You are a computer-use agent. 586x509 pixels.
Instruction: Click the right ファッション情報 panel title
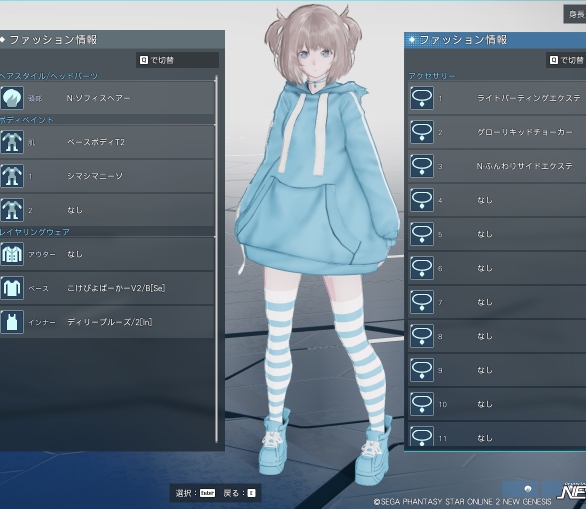click(463, 40)
